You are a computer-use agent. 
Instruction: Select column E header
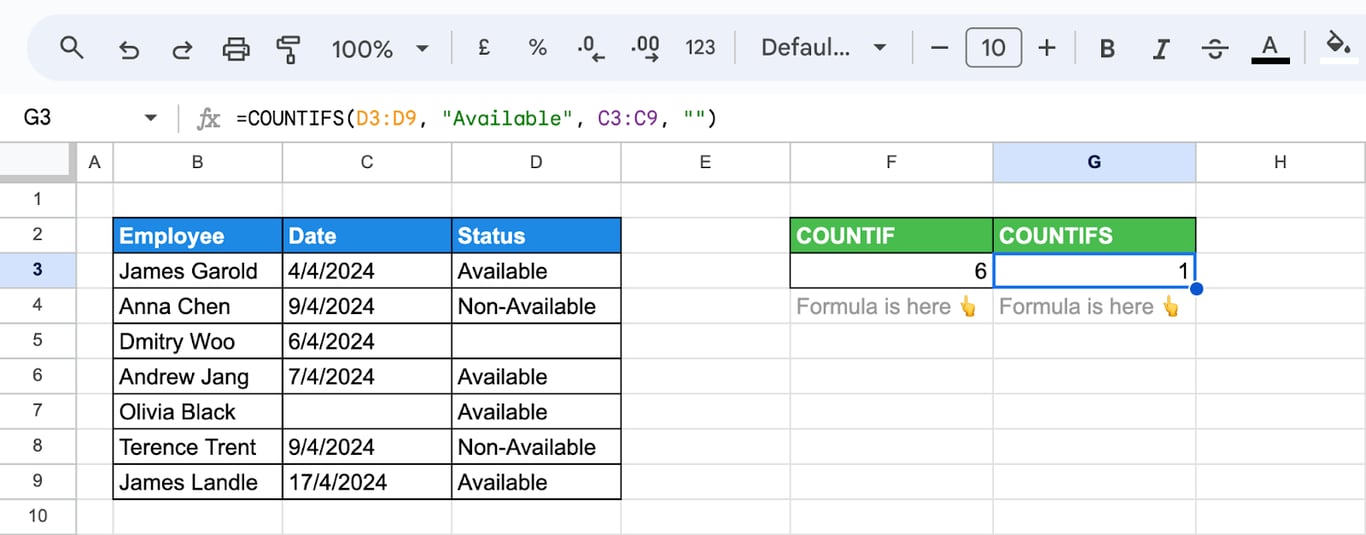tap(705, 162)
